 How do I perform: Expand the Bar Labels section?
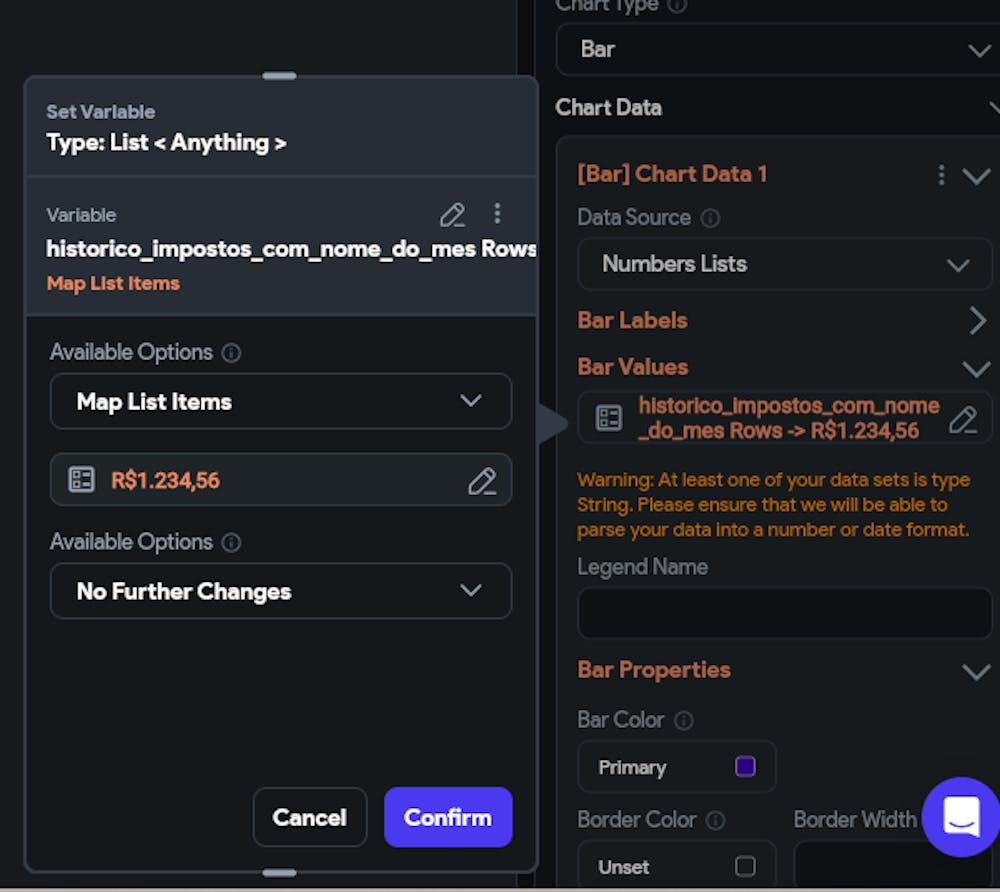pyautogui.click(x=977, y=320)
